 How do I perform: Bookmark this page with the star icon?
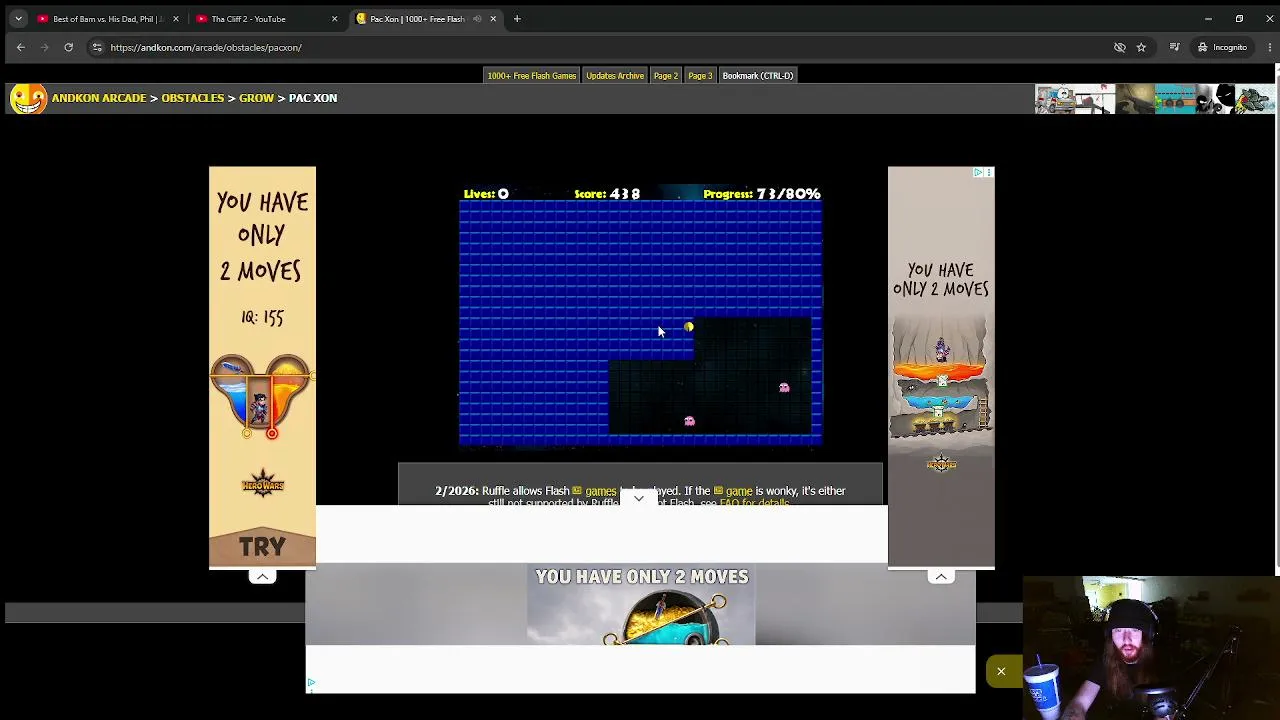coord(1141,47)
